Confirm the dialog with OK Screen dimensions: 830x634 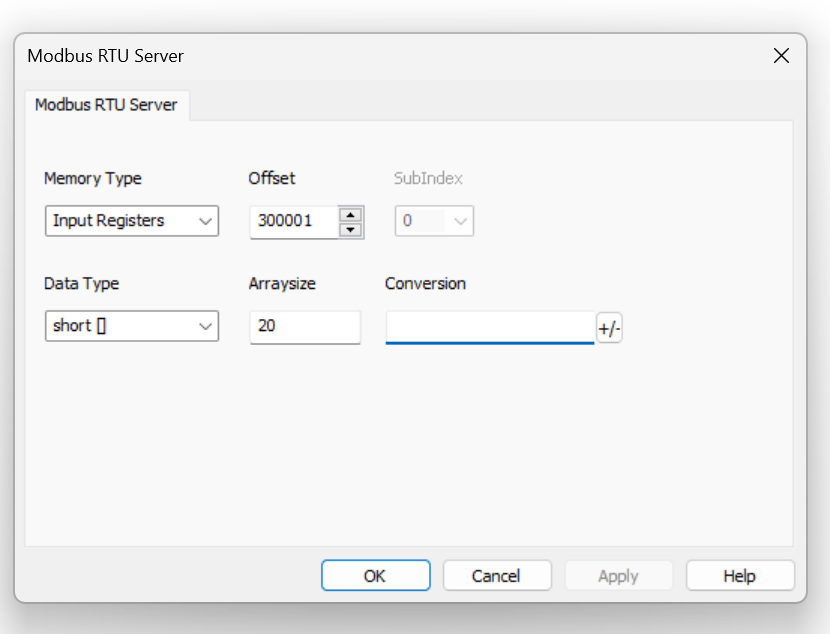375,575
